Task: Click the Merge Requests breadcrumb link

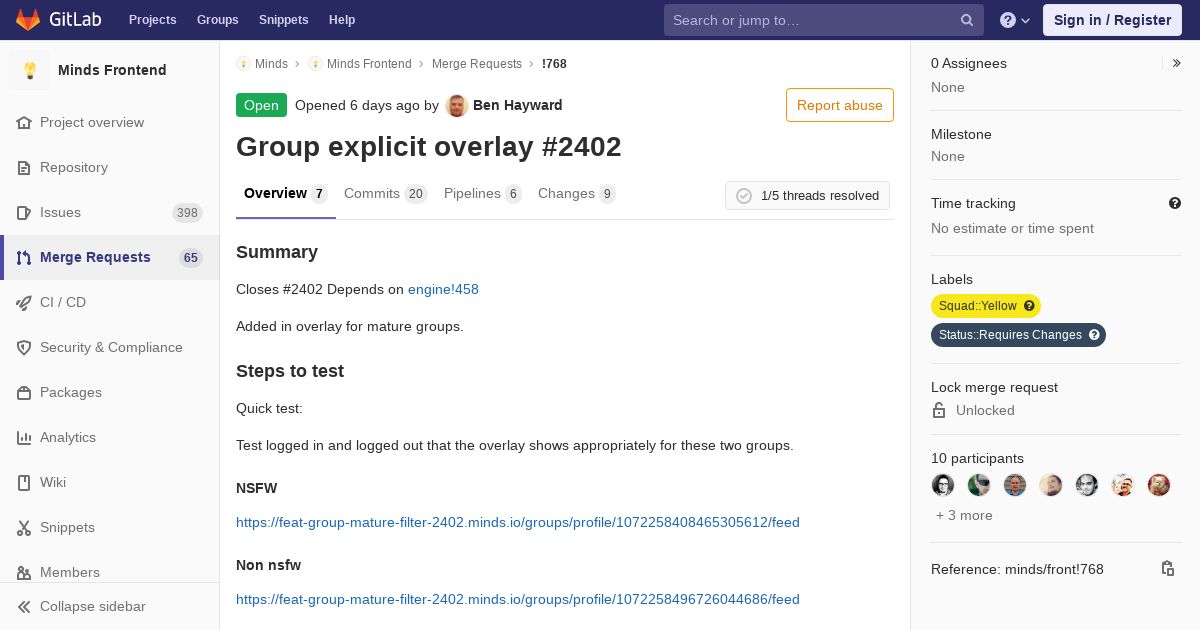Action: [x=477, y=64]
